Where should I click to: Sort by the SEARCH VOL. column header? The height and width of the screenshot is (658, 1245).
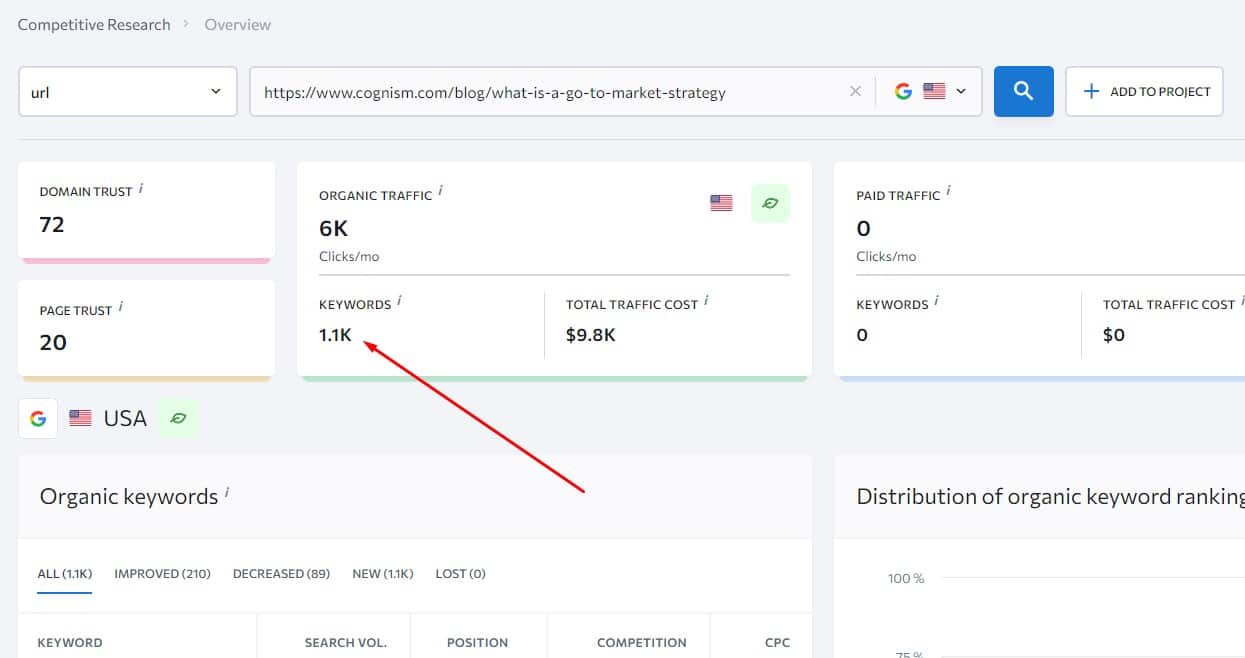coord(345,643)
